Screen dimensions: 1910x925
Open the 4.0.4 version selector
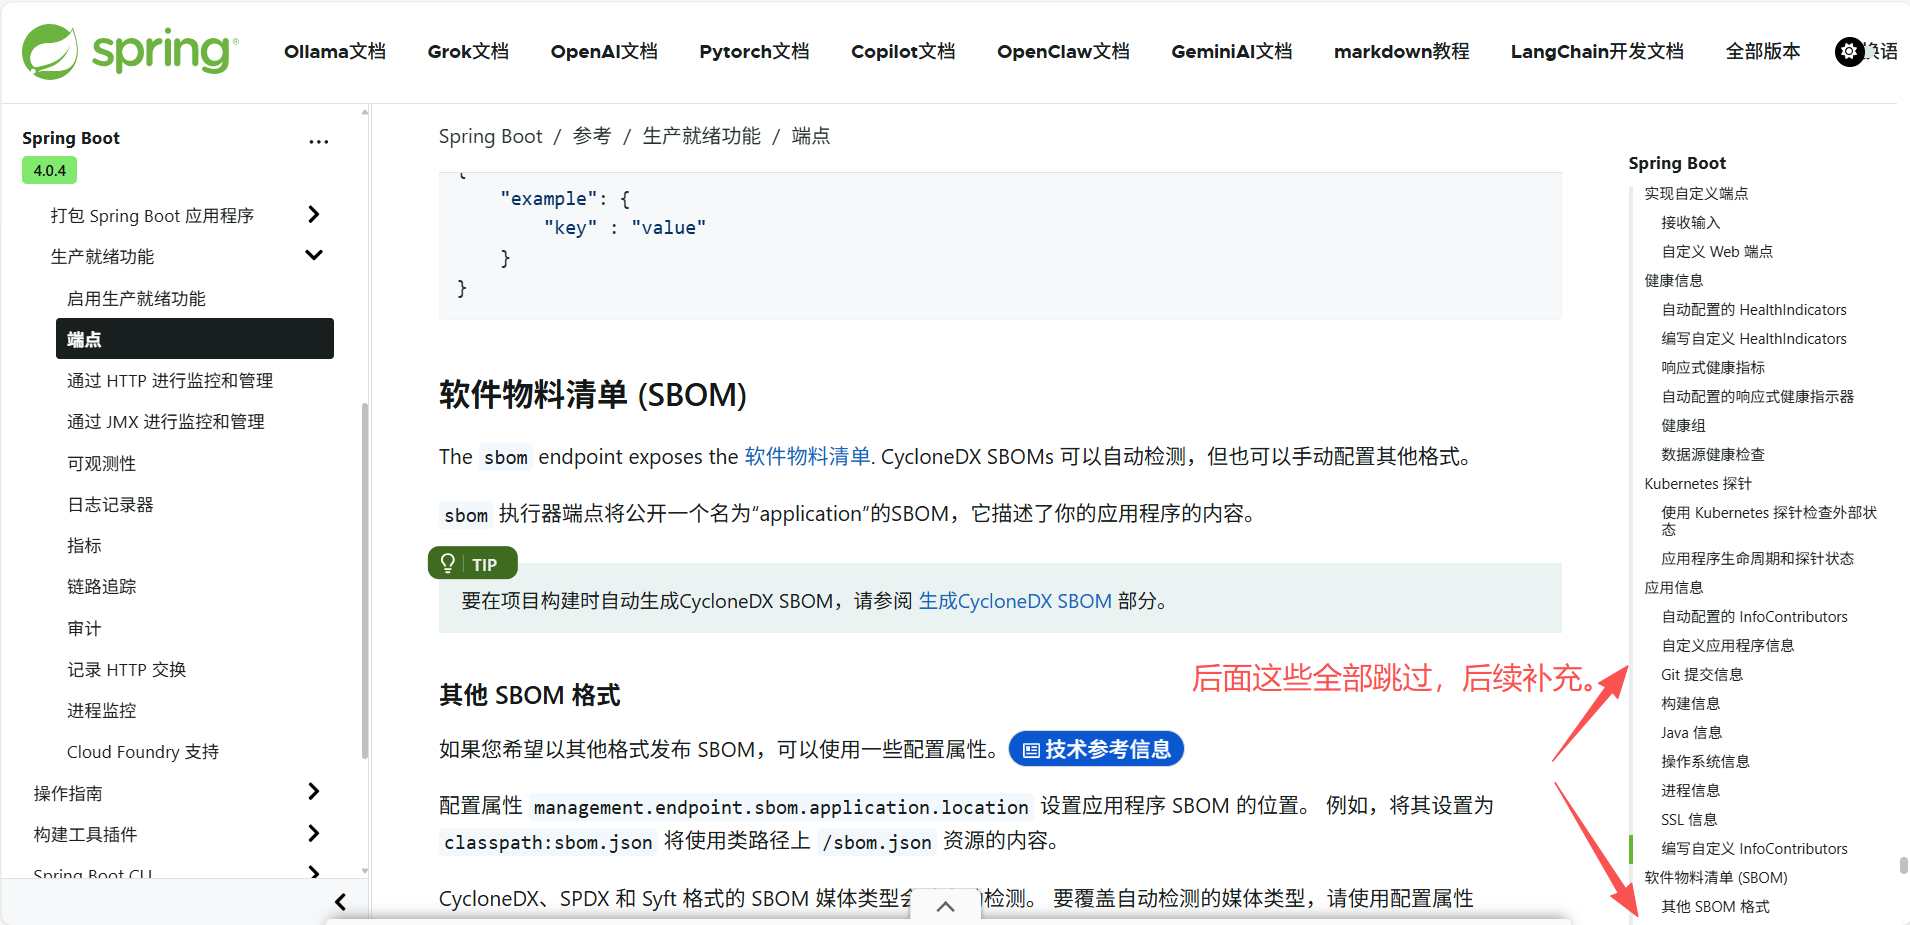49,170
